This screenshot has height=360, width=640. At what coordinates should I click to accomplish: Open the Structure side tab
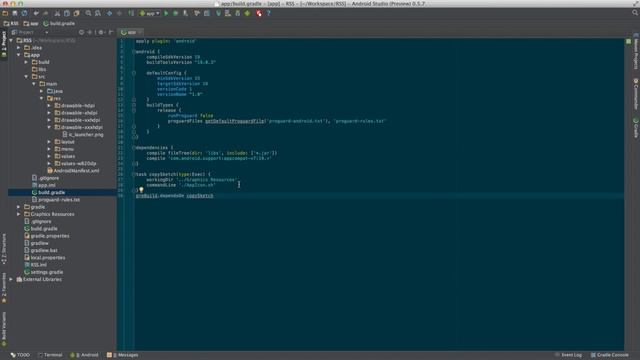point(4,249)
